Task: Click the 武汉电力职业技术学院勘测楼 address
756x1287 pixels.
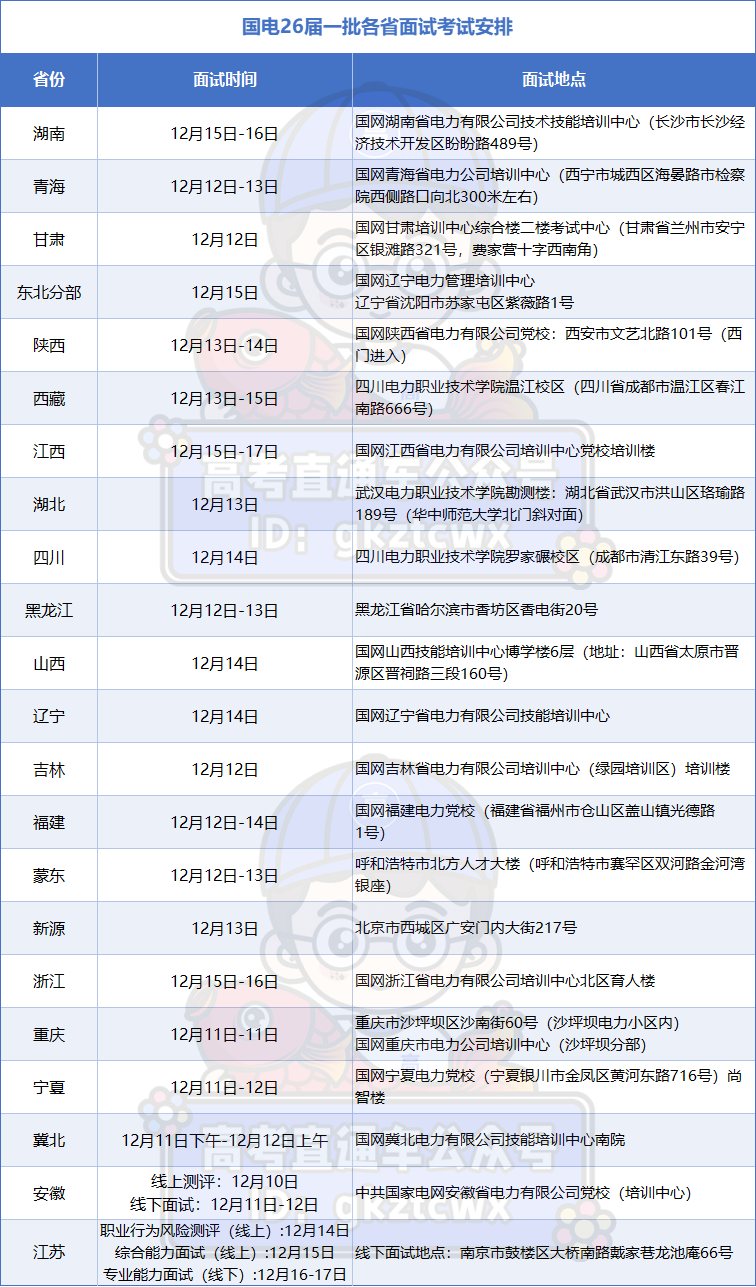Action: (550, 504)
